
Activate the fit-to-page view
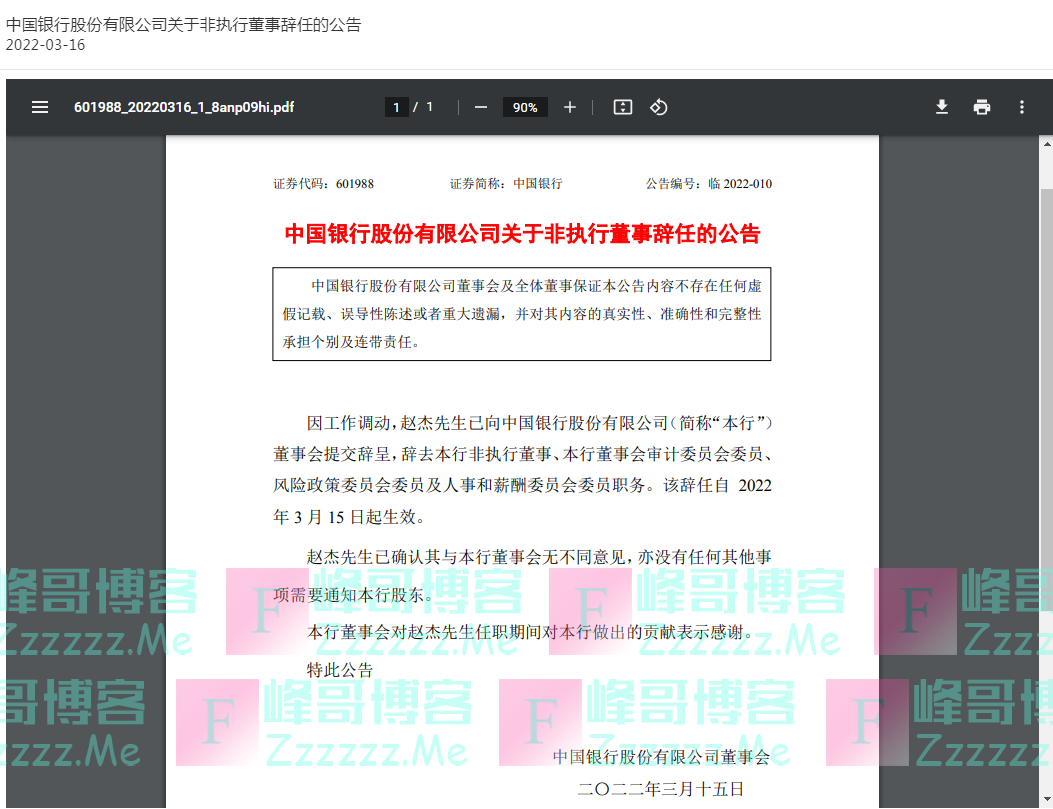[x=621, y=106]
